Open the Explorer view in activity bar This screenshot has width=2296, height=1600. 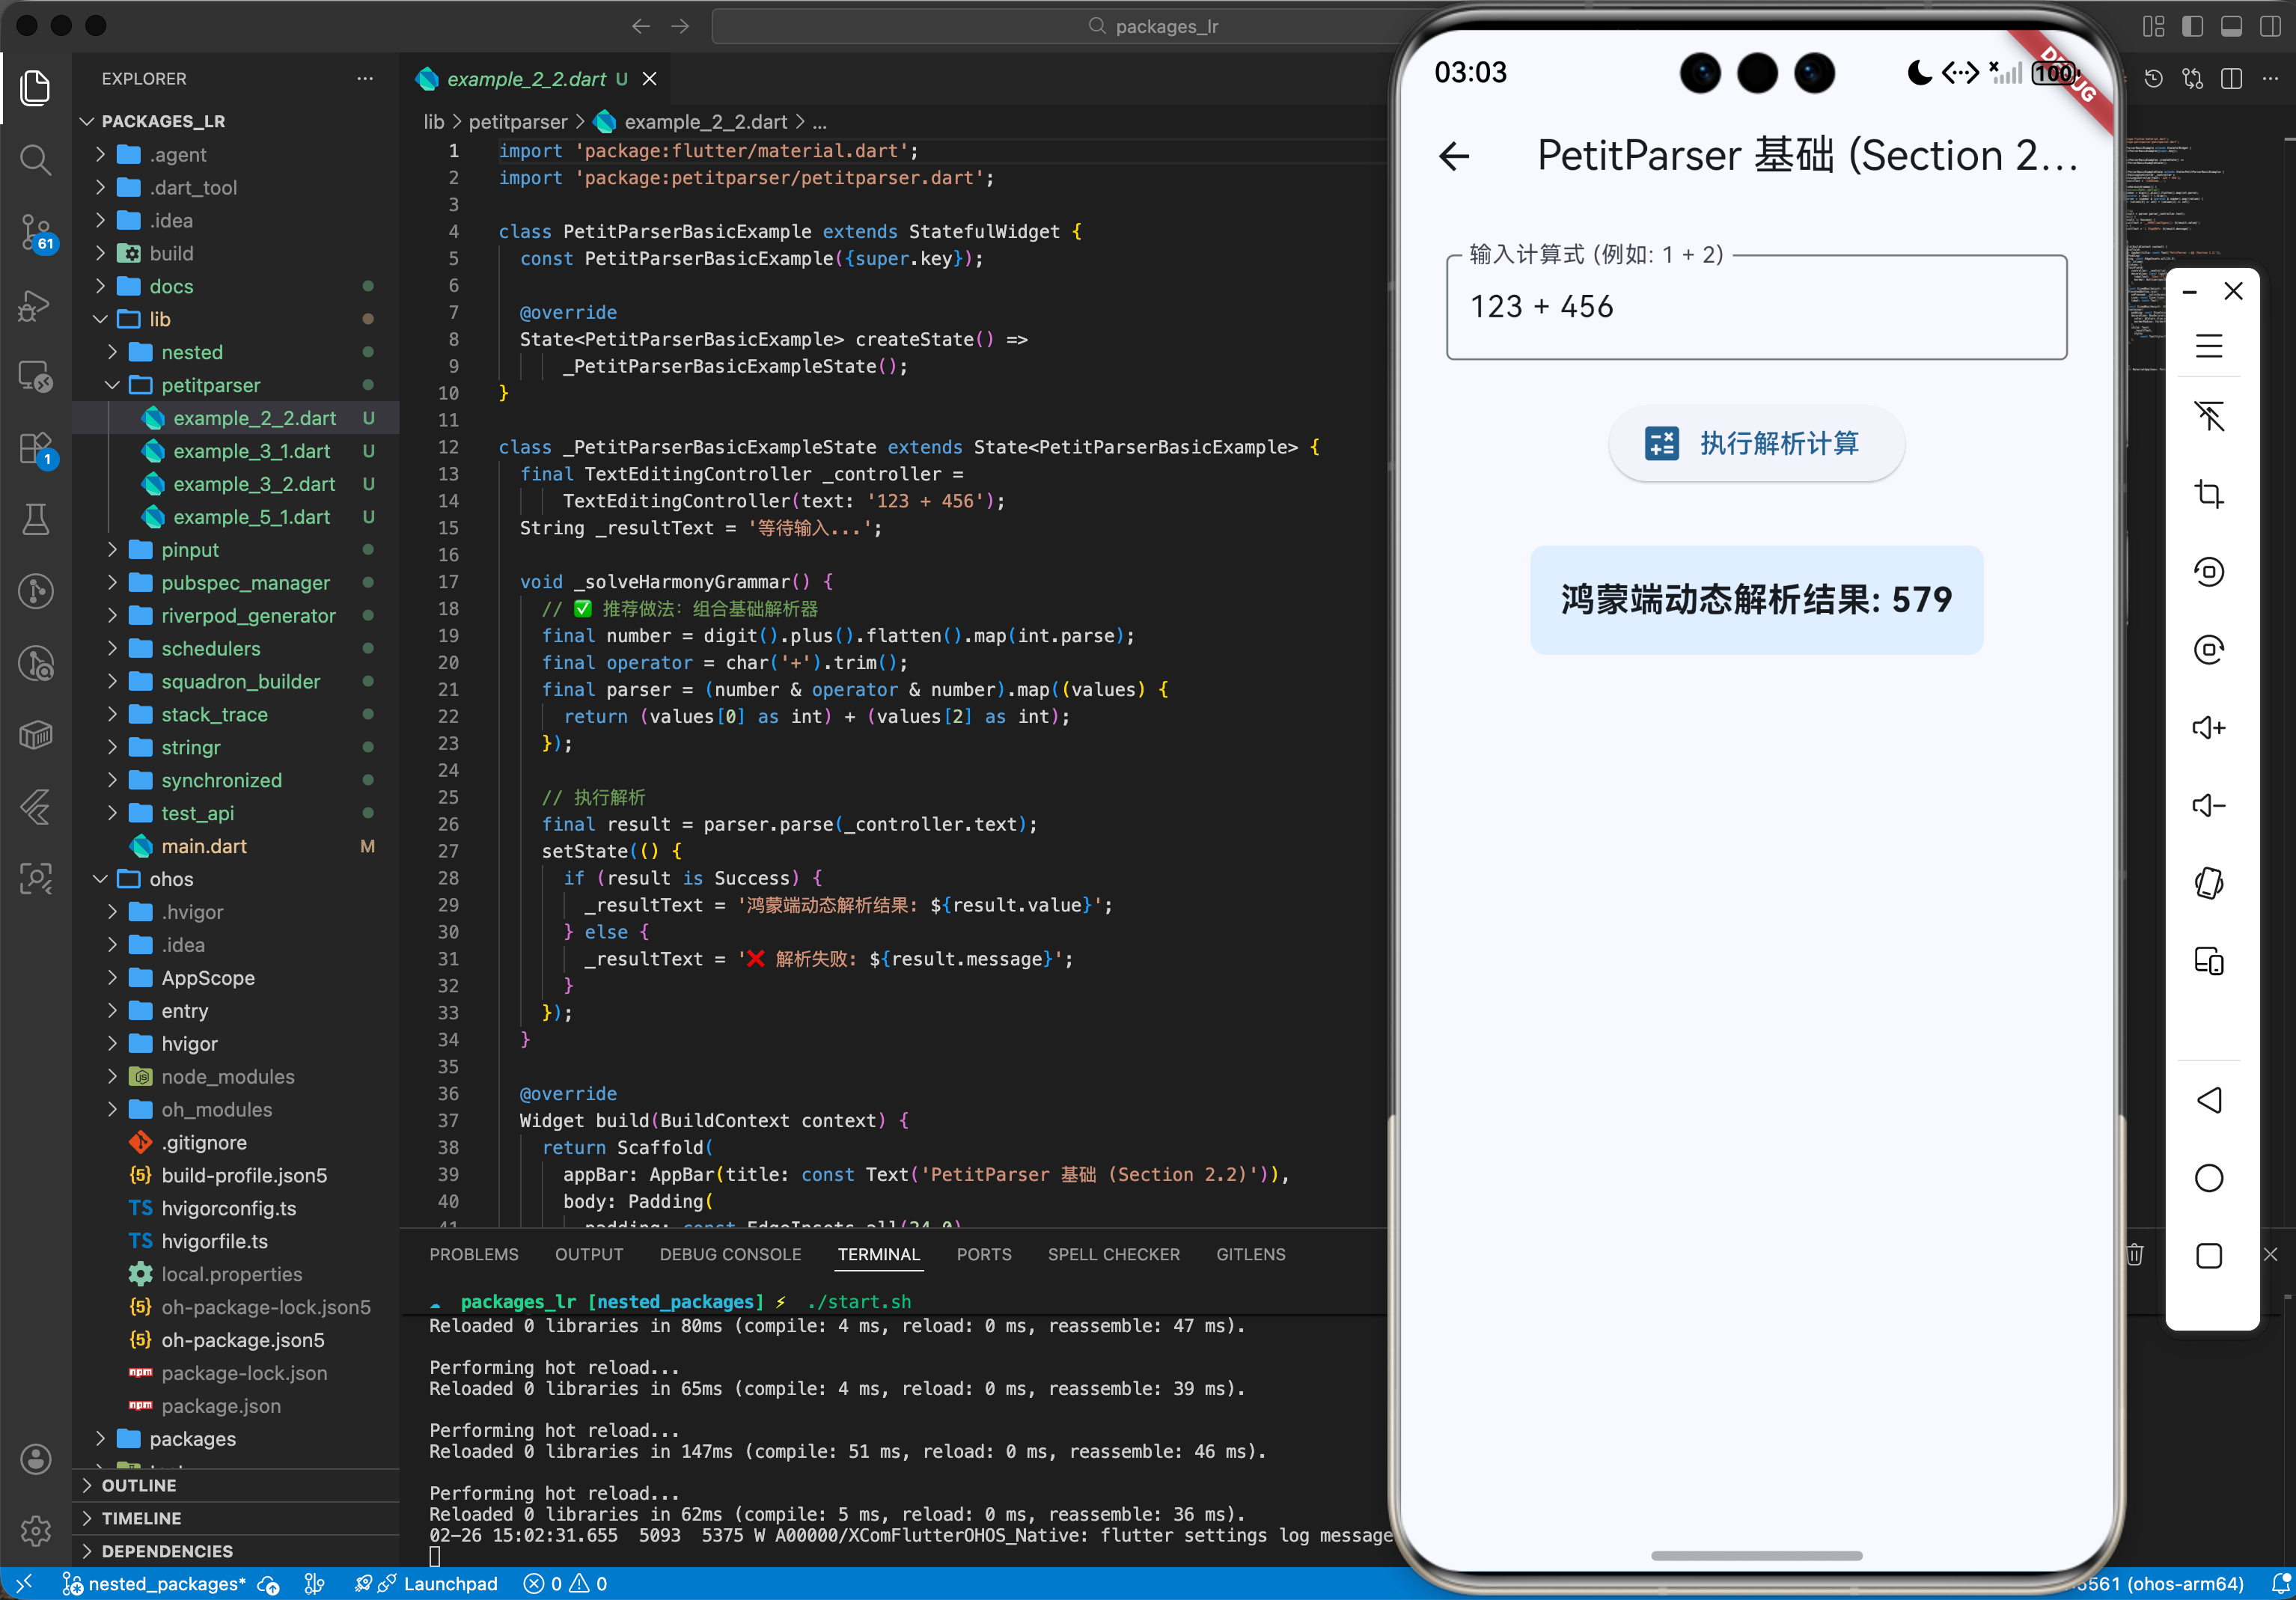pyautogui.click(x=36, y=88)
